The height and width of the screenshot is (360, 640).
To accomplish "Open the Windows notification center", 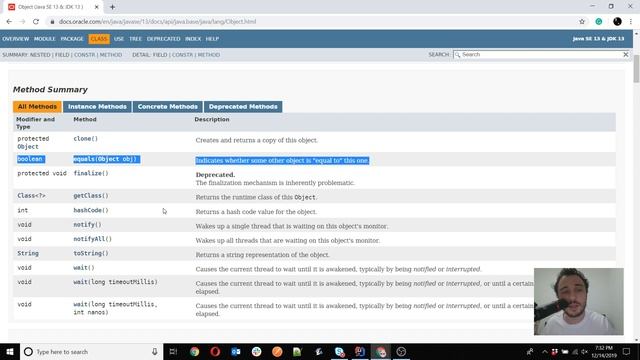I will pos(627,351).
